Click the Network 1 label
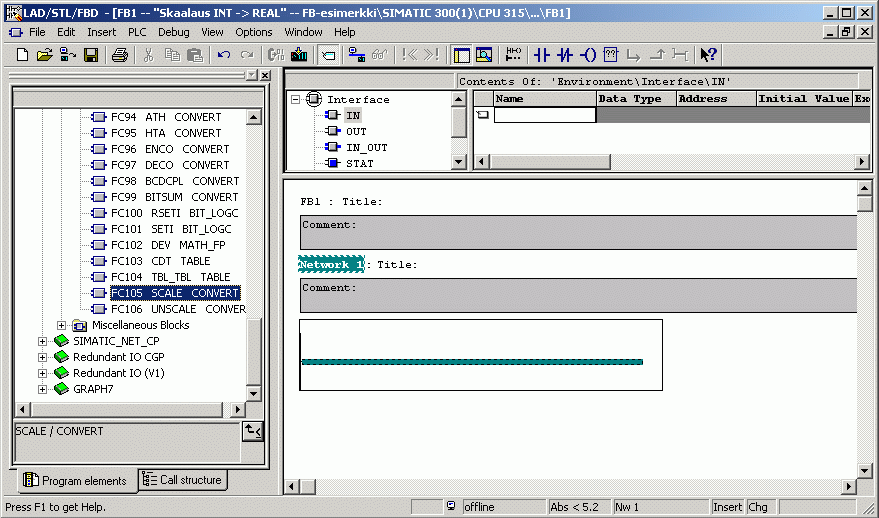The height and width of the screenshot is (518, 879). pyautogui.click(x=331, y=264)
